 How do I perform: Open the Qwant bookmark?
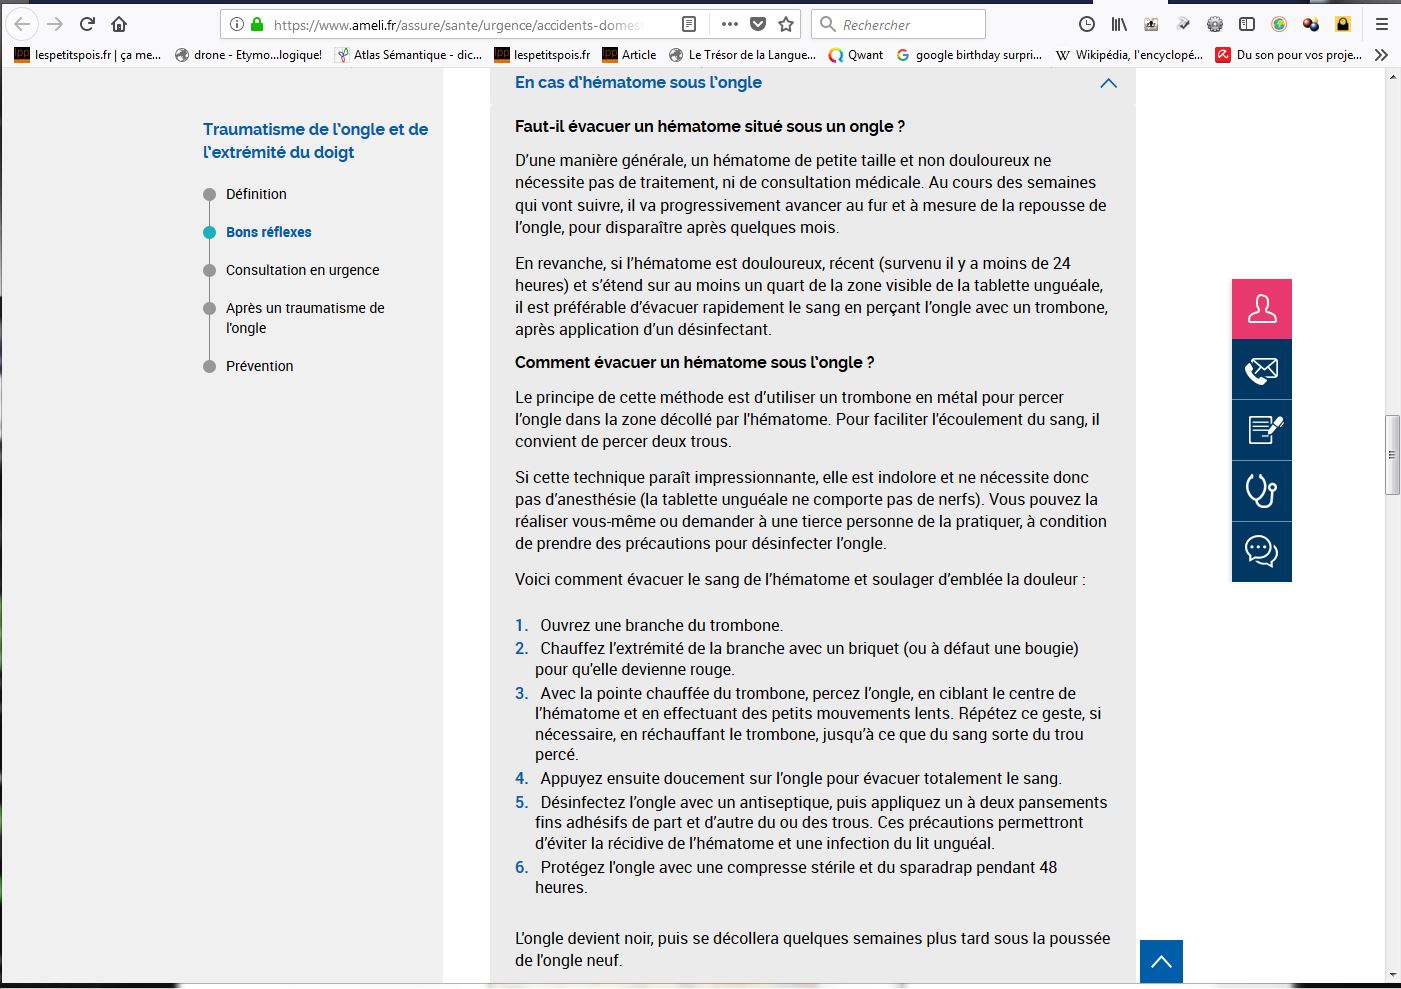click(856, 55)
